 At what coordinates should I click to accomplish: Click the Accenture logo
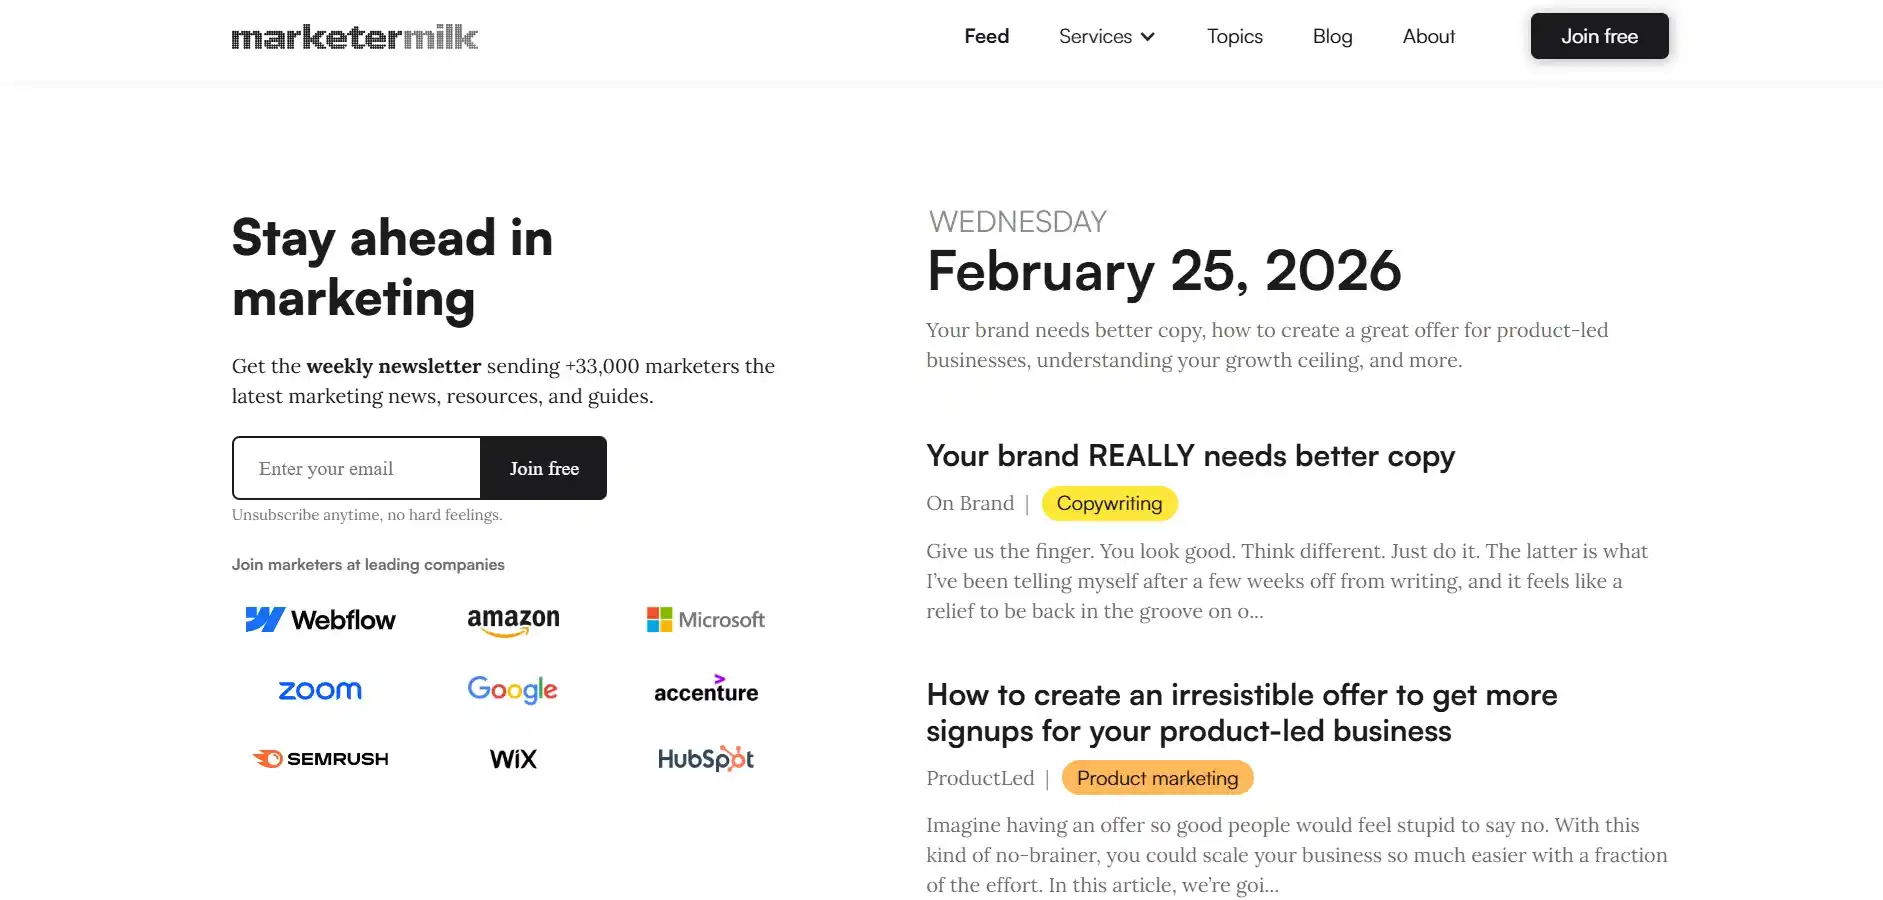click(706, 690)
